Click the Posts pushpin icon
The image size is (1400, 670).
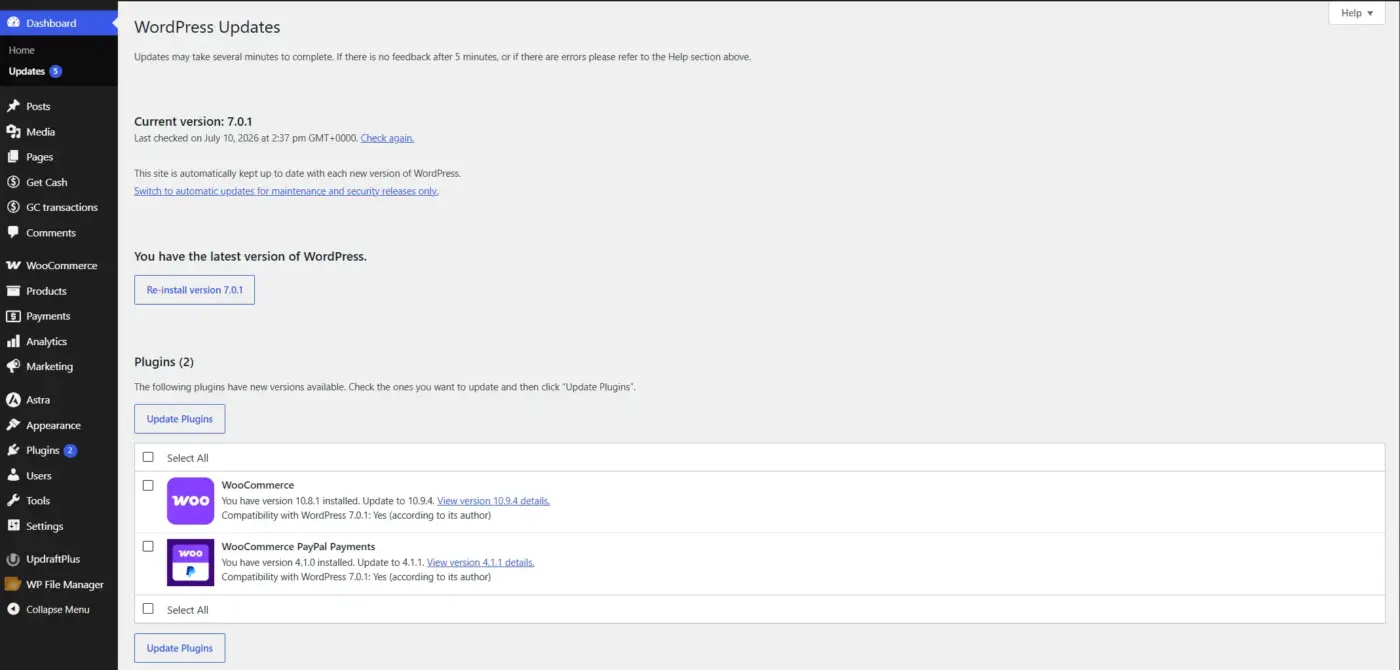point(13,106)
